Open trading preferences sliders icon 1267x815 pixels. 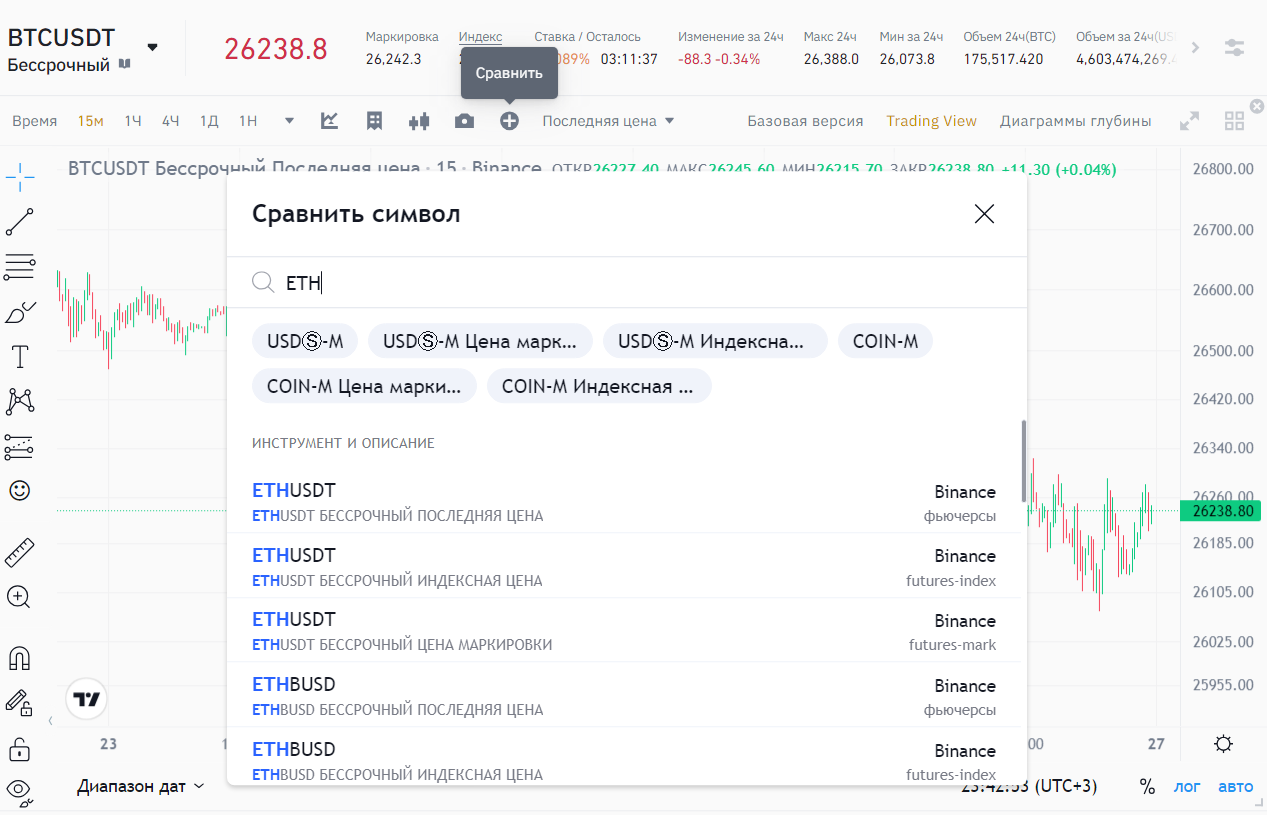(x=1235, y=48)
